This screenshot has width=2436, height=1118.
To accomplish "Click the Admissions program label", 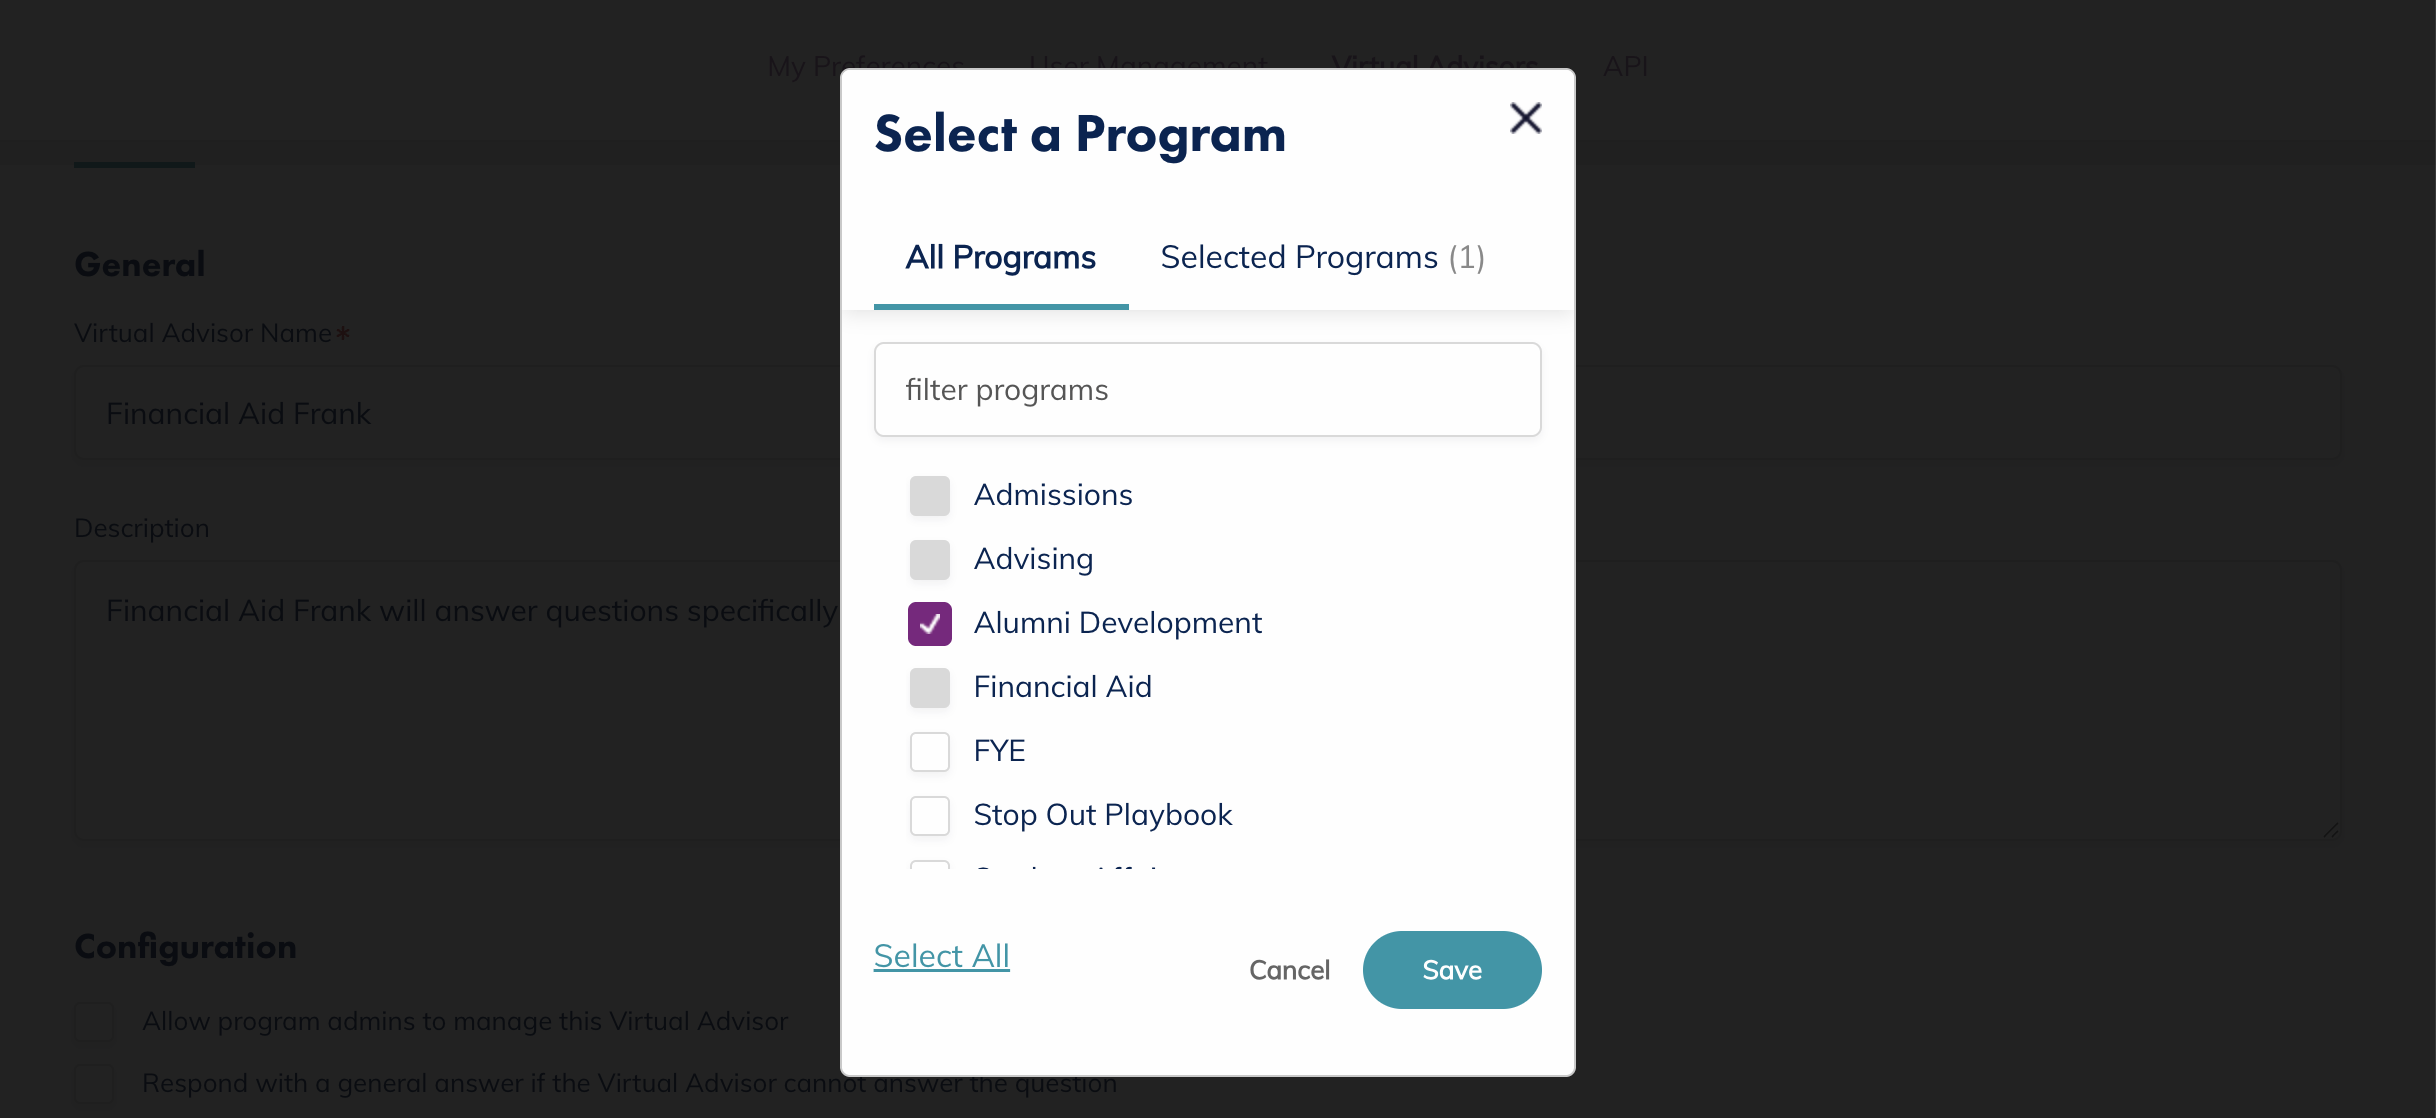I will coord(1053,495).
